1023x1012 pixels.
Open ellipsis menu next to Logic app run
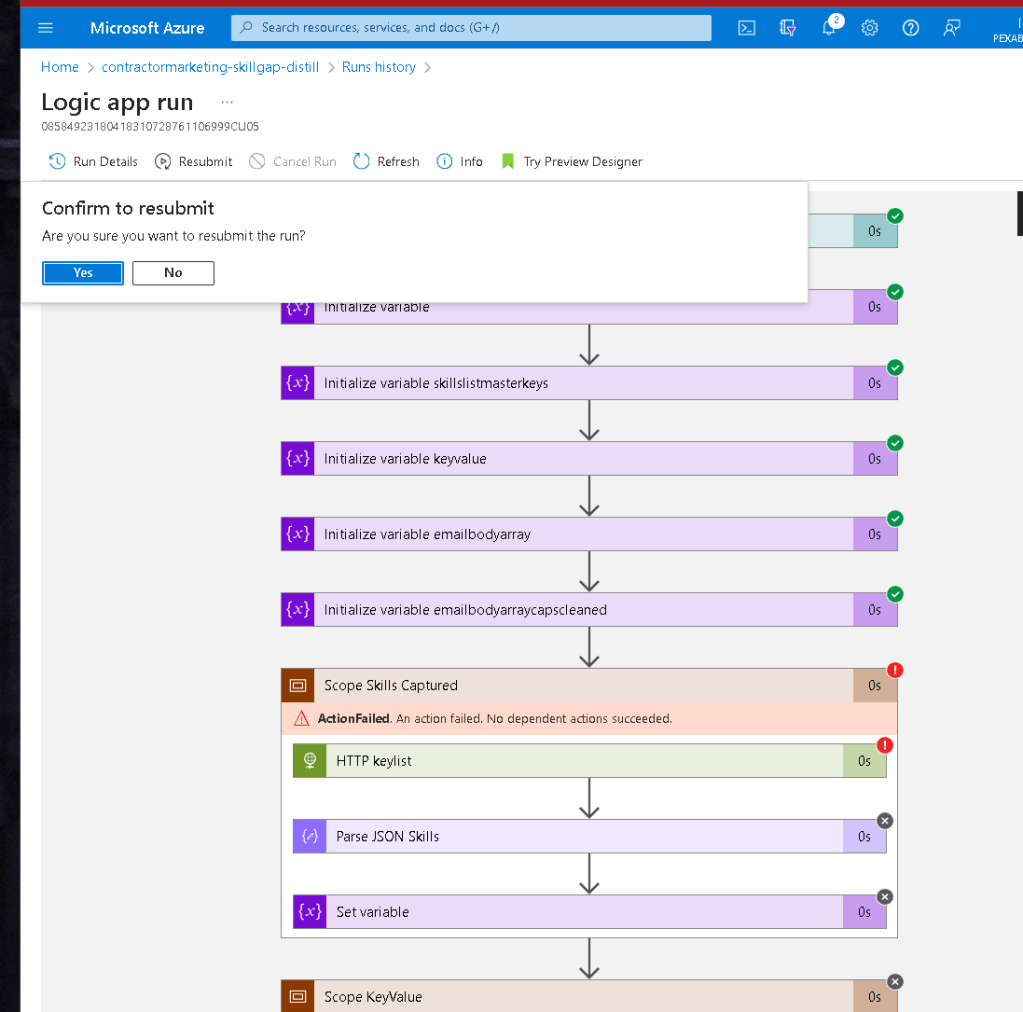pyautogui.click(x=227, y=102)
